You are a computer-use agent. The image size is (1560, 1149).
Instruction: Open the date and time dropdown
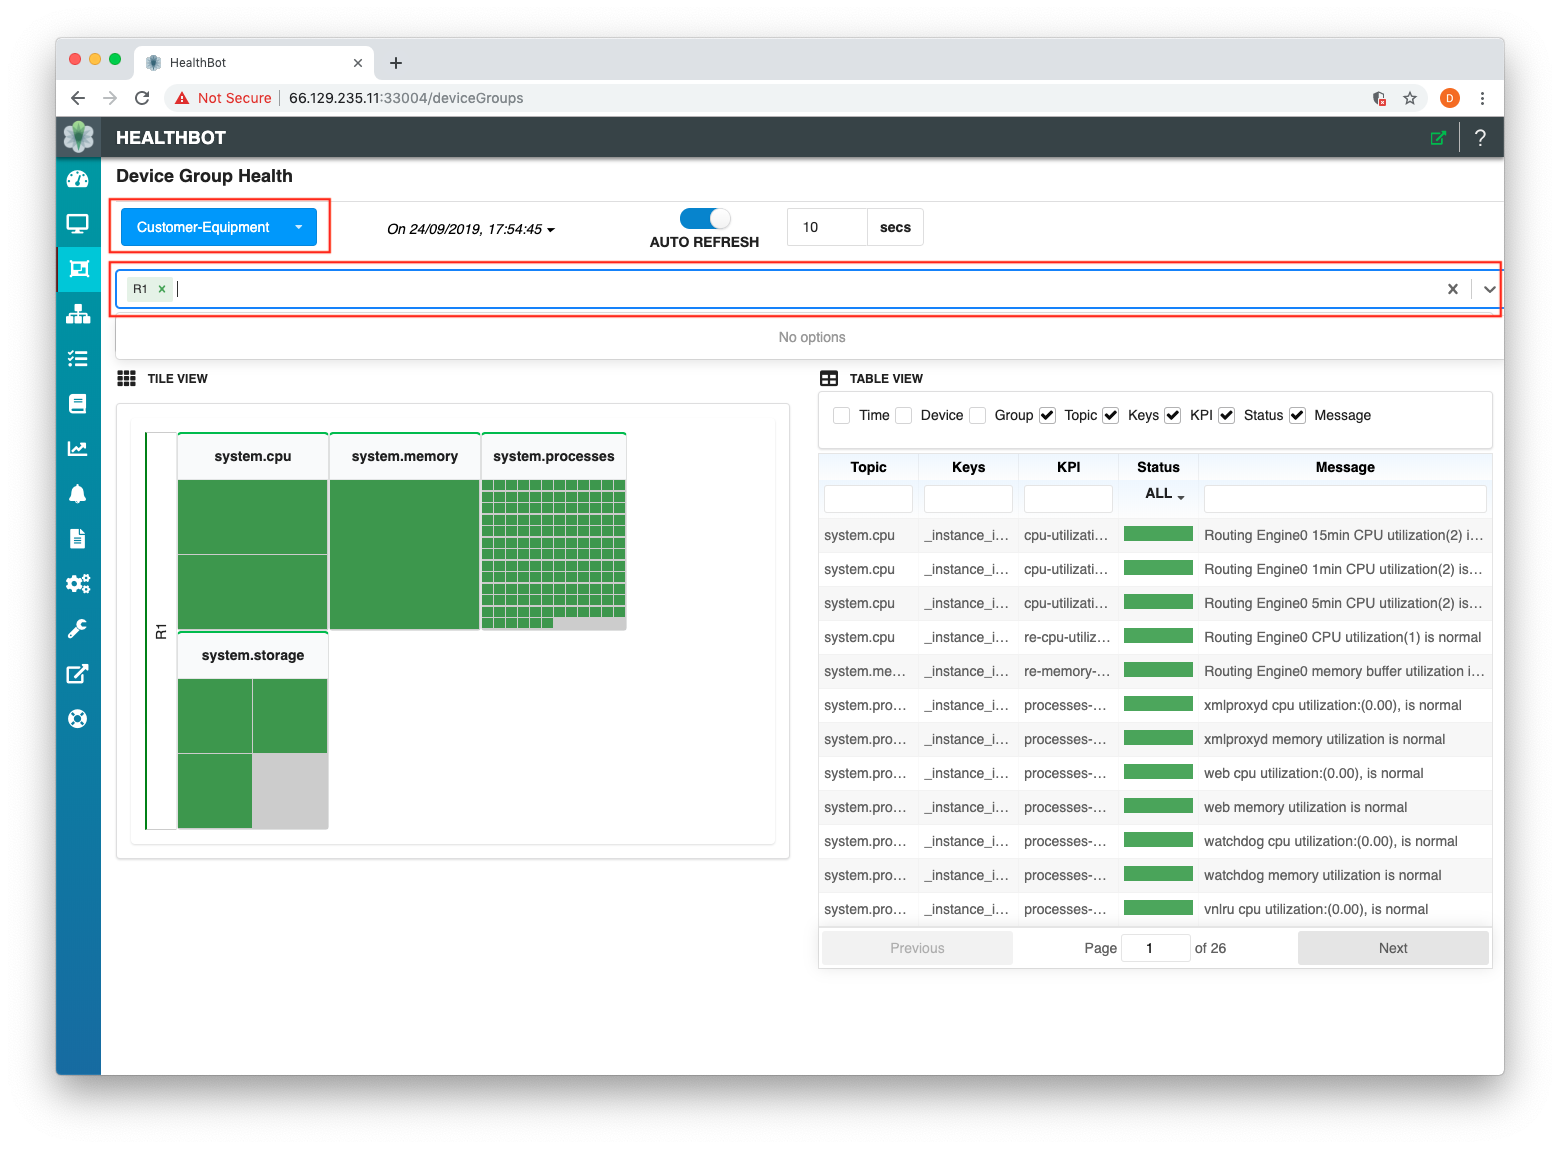[470, 229]
